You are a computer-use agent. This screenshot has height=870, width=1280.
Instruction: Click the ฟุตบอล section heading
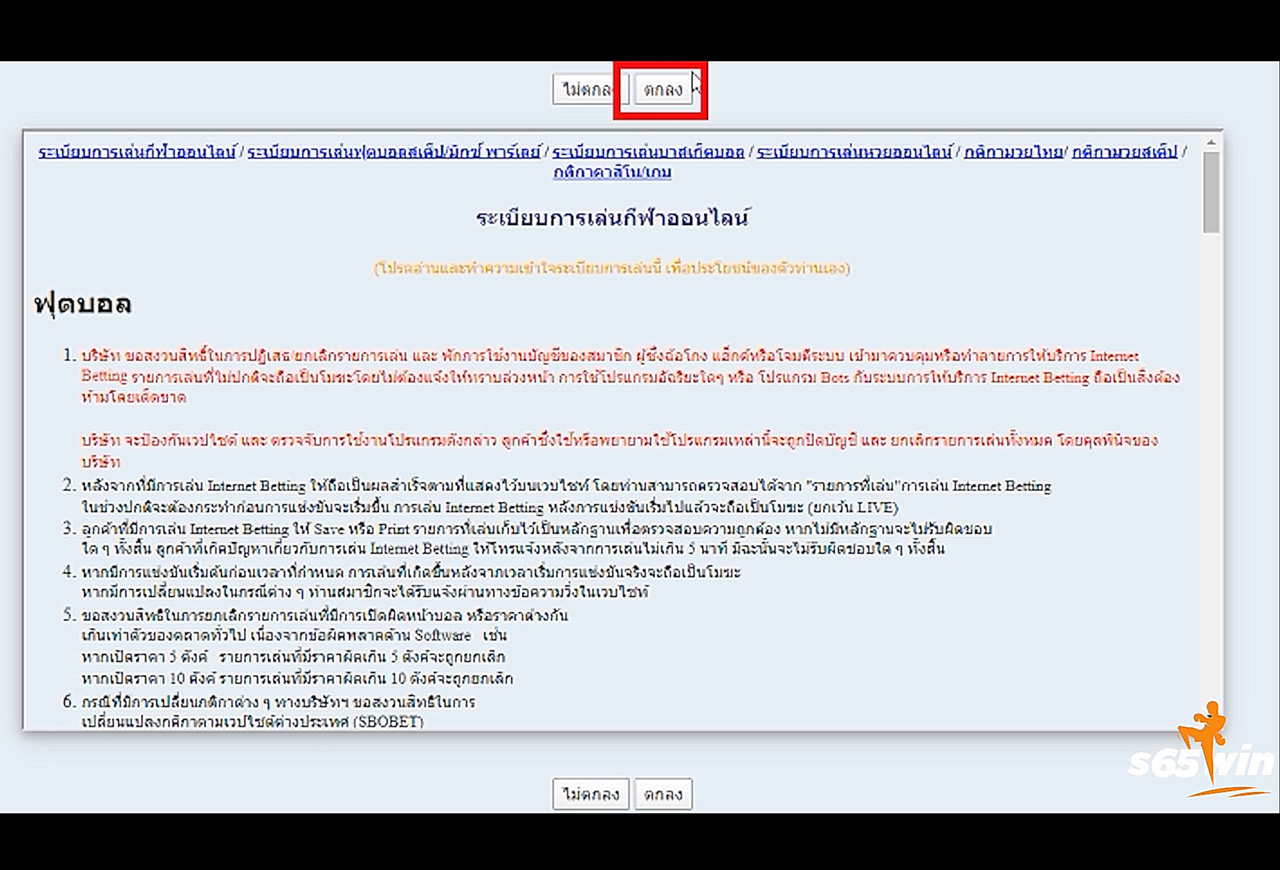[x=83, y=304]
